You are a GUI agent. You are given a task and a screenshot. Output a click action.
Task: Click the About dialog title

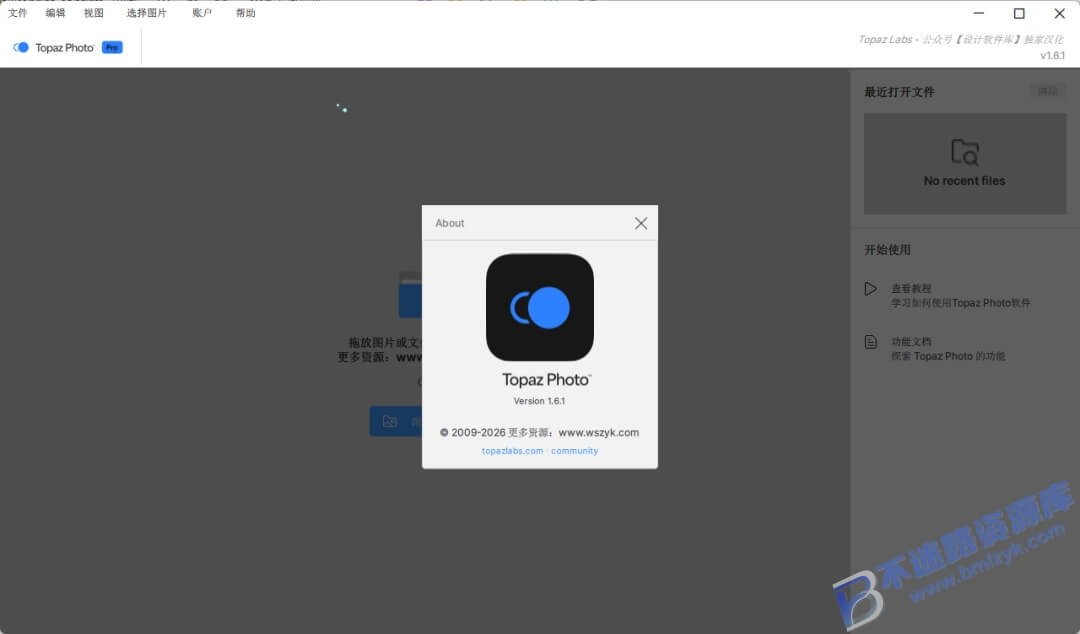(x=450, y=223)
